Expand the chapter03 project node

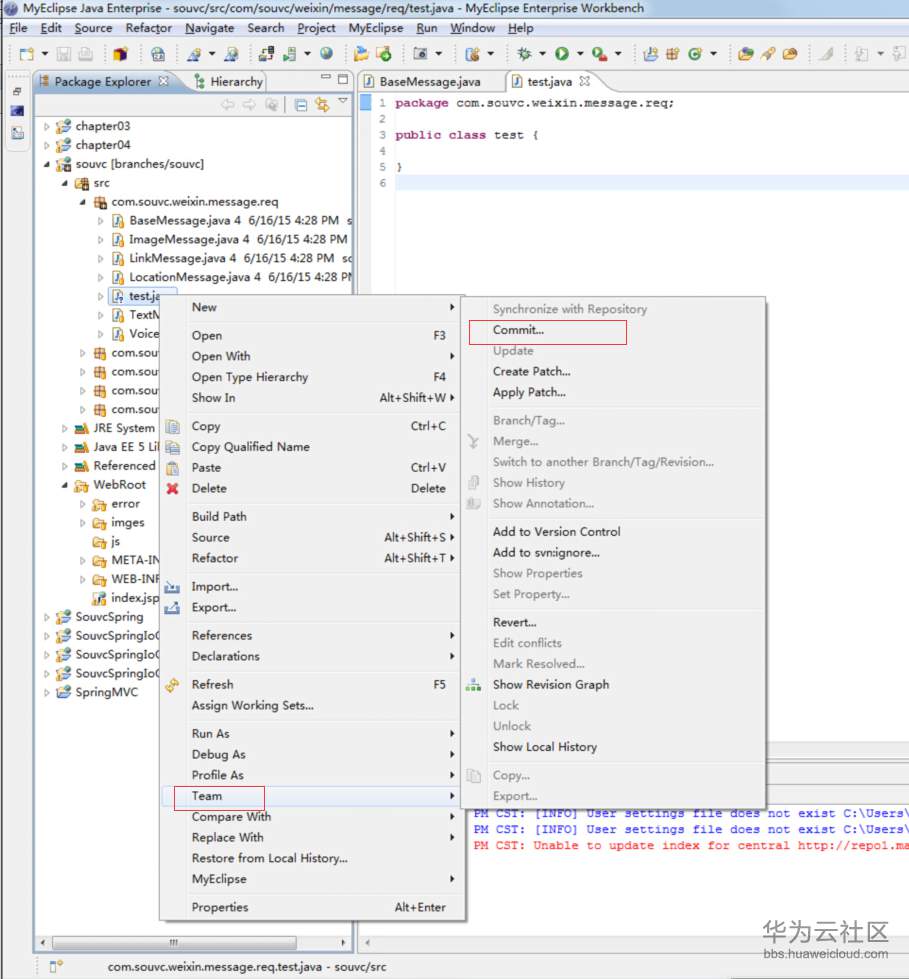click(46, 127)
